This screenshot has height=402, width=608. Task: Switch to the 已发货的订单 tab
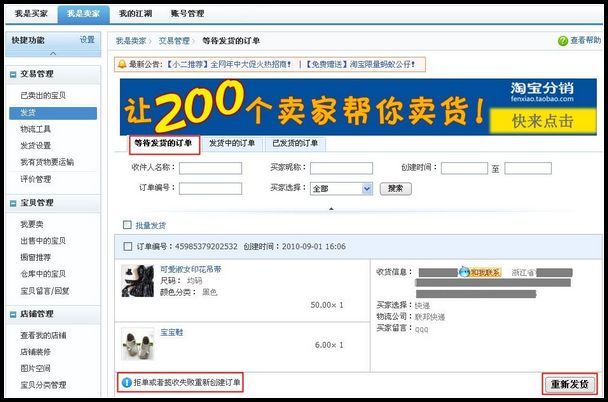coord(295,144)
